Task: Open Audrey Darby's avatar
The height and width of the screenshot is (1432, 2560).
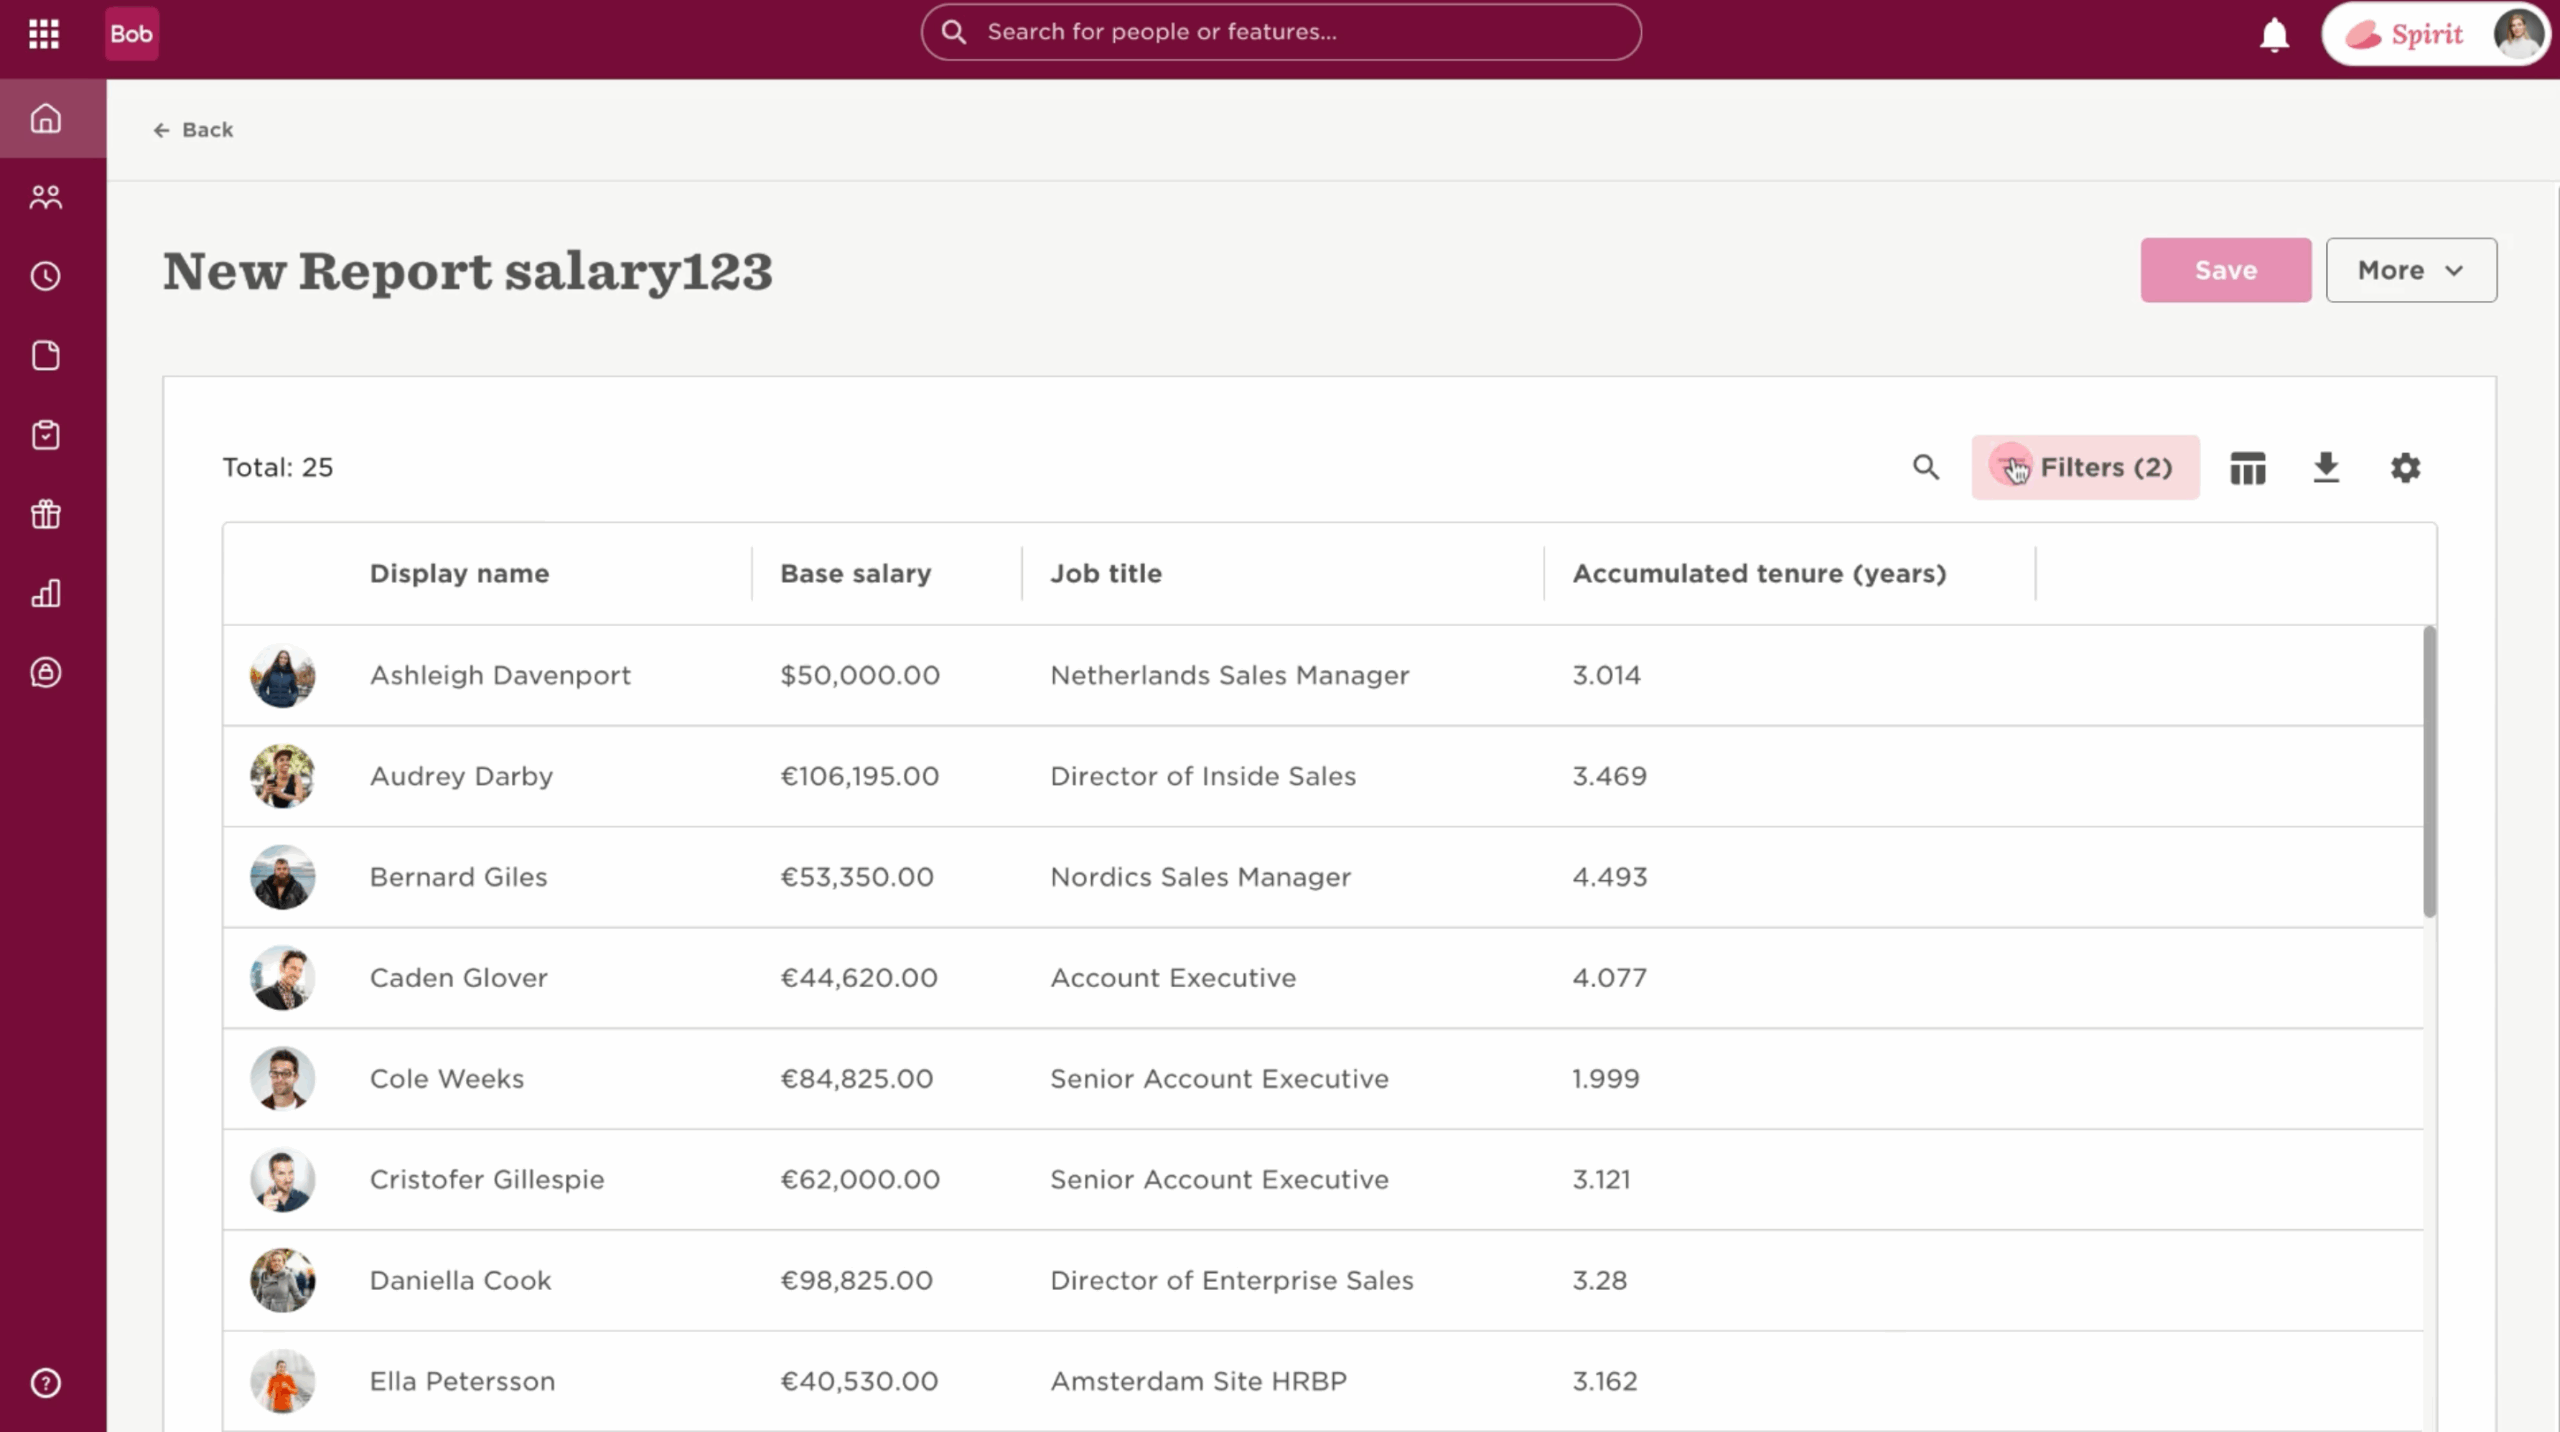Action: click(283, 776)
